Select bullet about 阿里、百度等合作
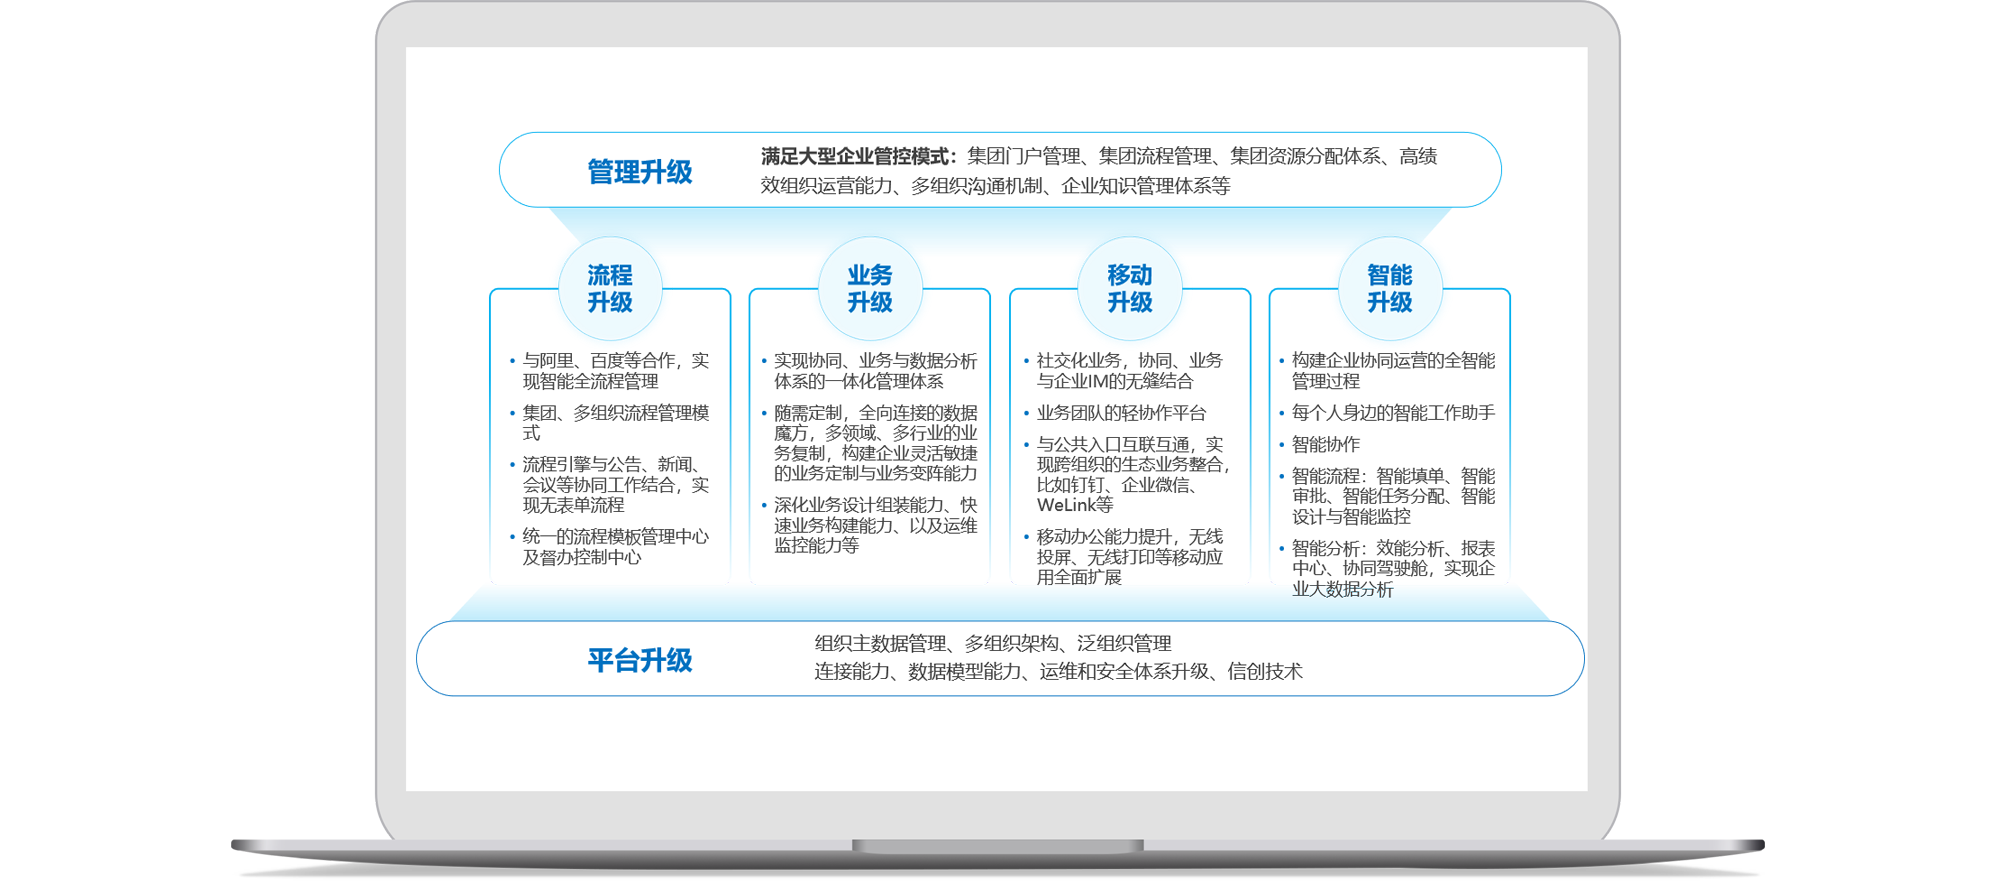2000x881 pixels. coord(615,371)
